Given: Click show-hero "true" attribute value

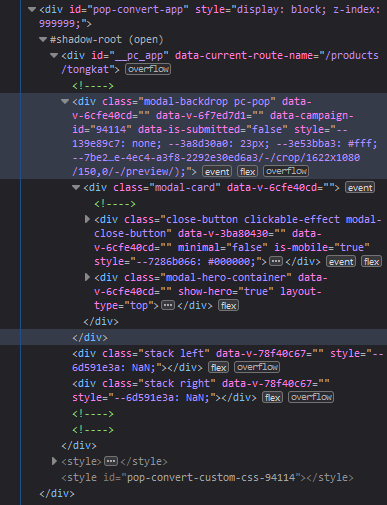Looking at the screenshot, I should [256, 291].
